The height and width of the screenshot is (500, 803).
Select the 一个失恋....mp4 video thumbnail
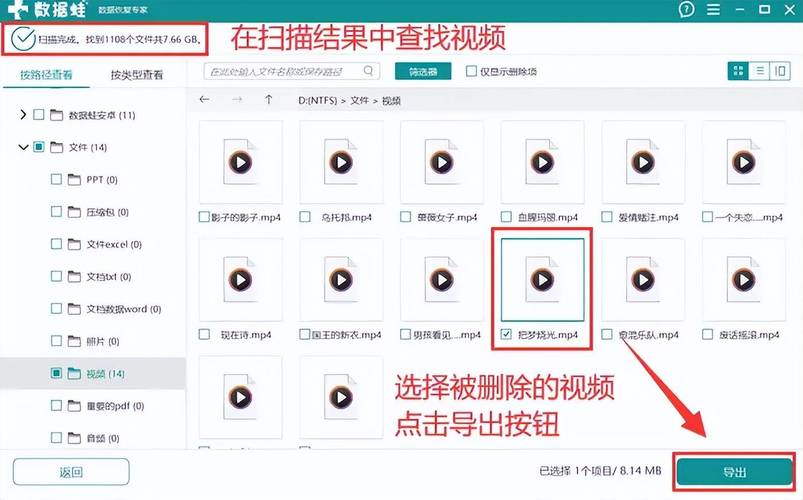(744, 162)
